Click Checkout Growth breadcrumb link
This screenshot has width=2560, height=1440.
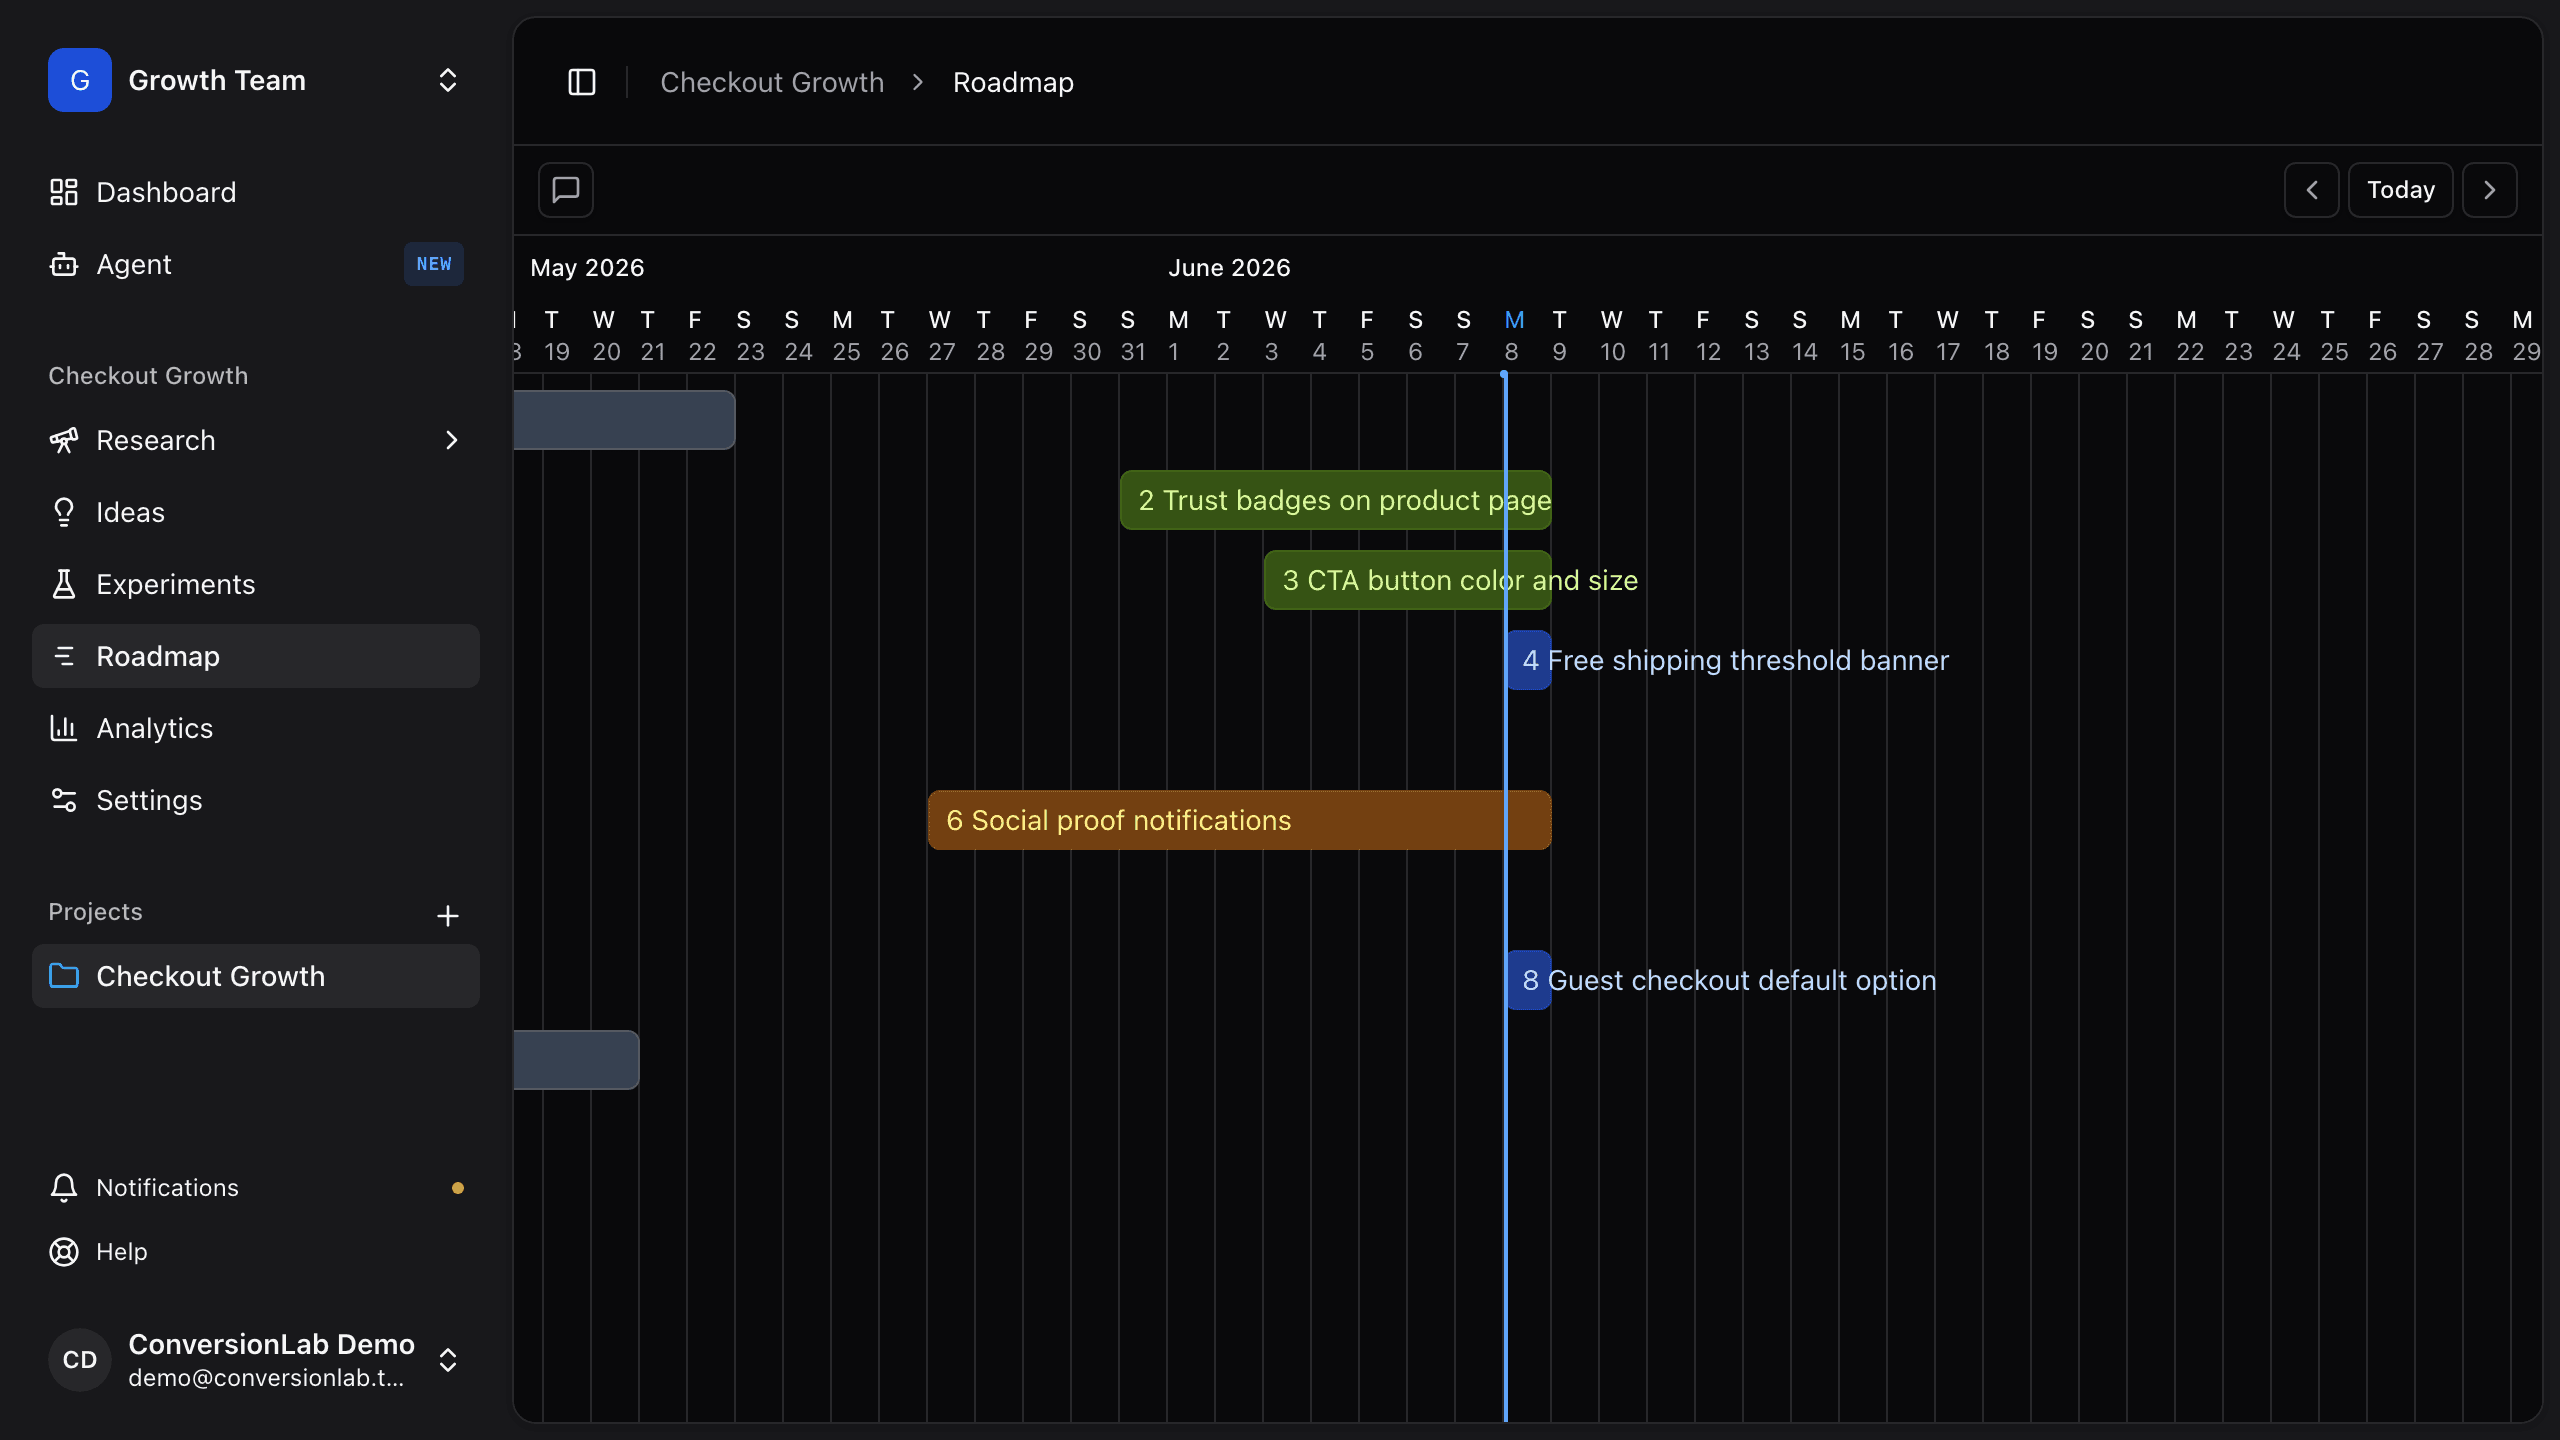[x=772, y=82]
